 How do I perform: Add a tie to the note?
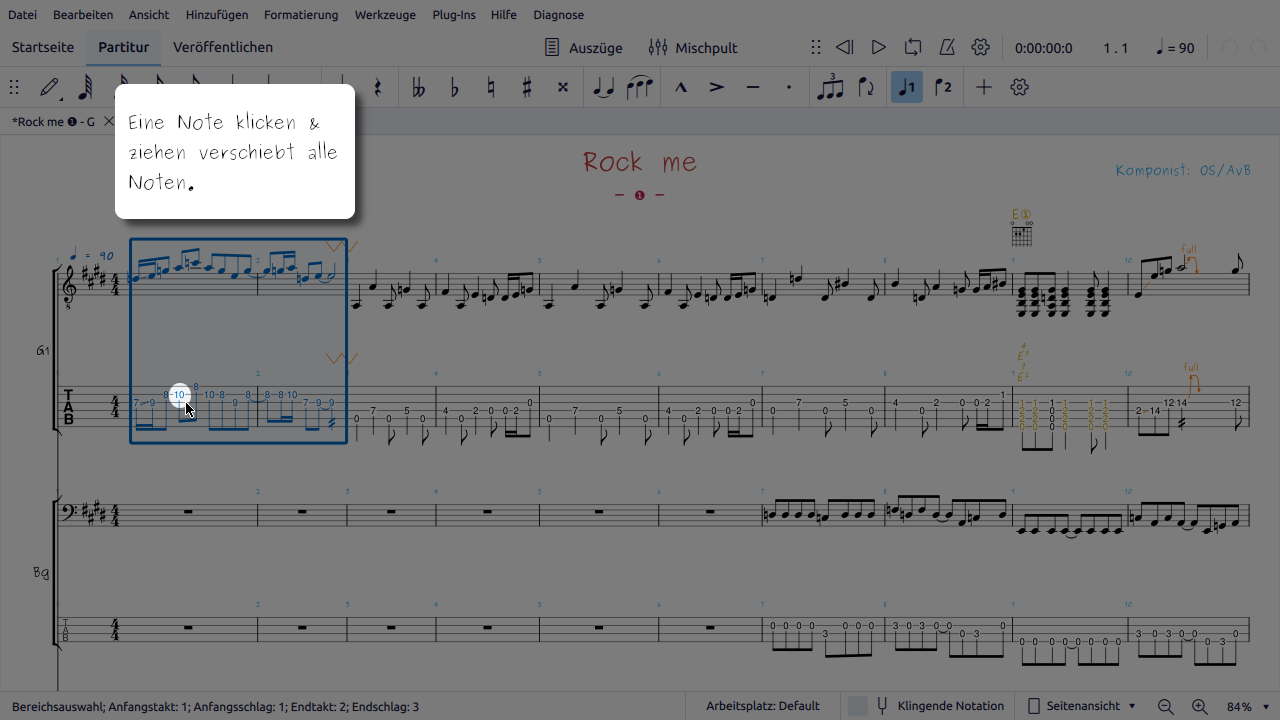click(603, 88)
